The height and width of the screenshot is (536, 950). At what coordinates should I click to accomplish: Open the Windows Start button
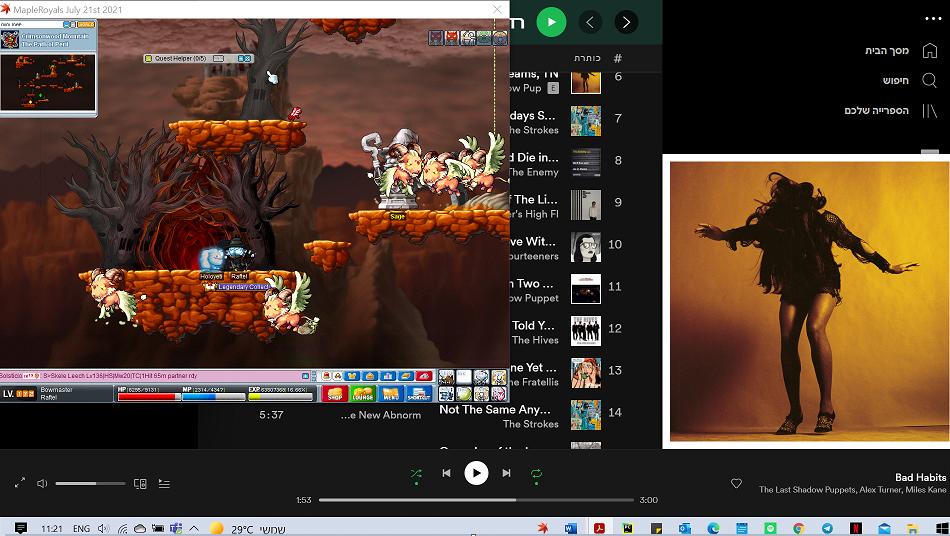[x=941, y=528]
